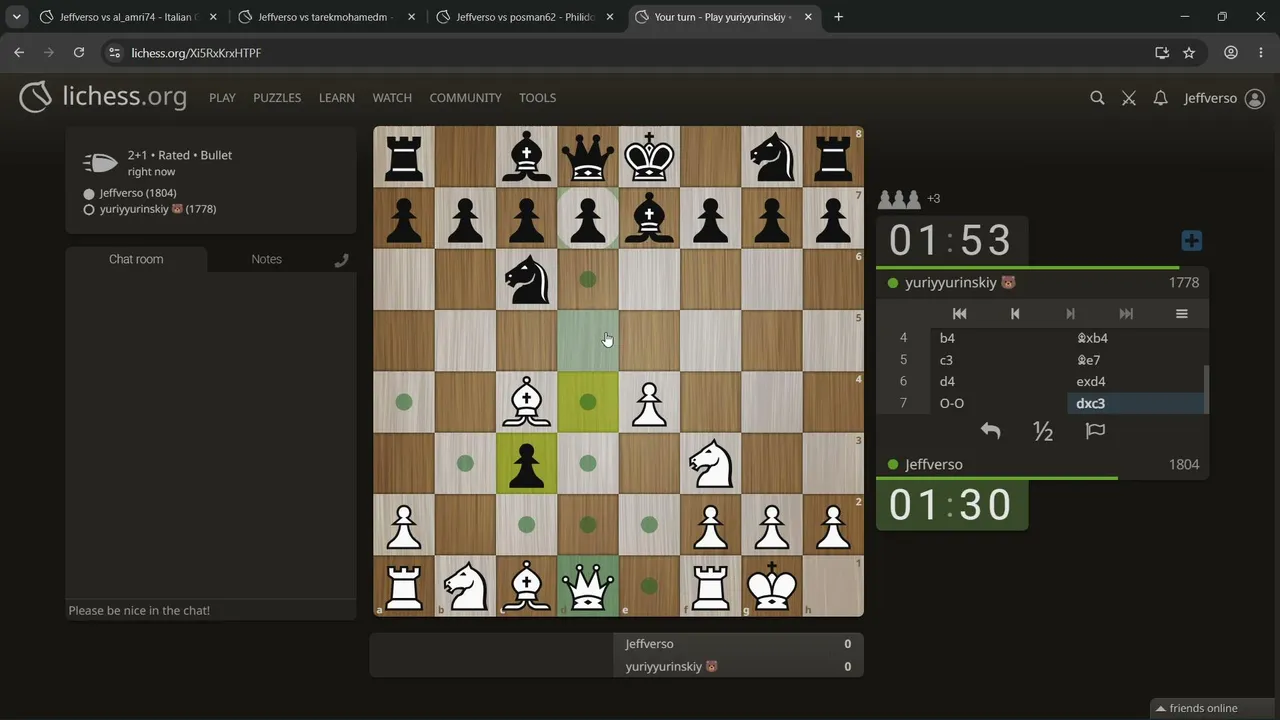Click the move list scrollbar
The image size is (1280, 720).
tap(1206, 389)
